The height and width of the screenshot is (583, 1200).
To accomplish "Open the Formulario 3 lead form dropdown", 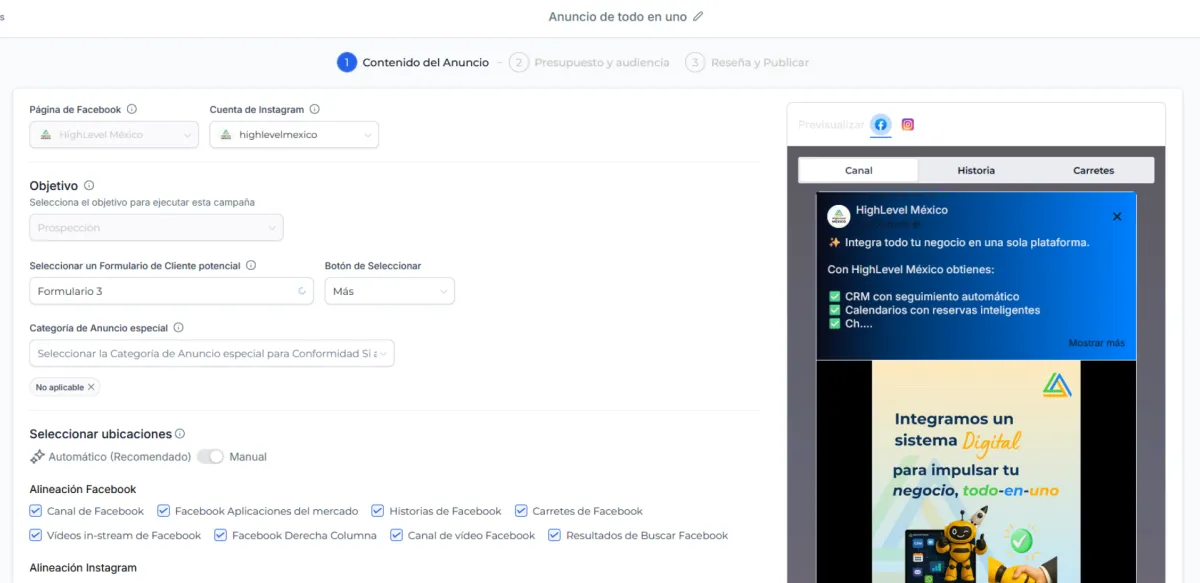I will click(x=172, y=291).
